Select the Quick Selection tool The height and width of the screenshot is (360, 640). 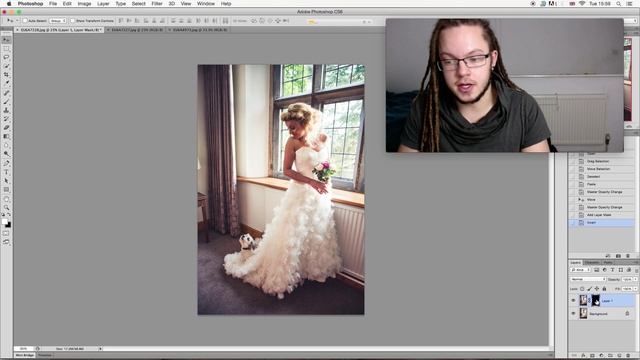click(x=6, y=66)
